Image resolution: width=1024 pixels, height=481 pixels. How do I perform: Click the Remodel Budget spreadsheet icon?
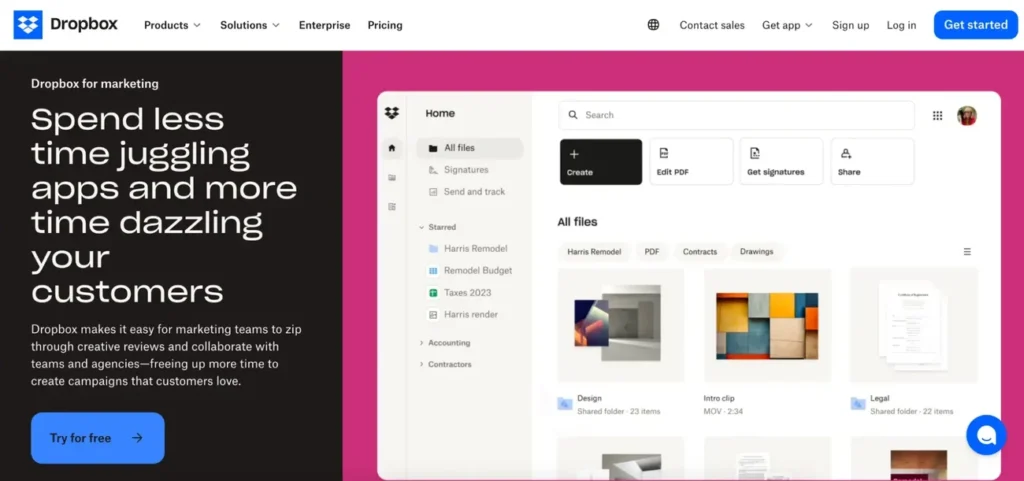click(x=433, y=271)
